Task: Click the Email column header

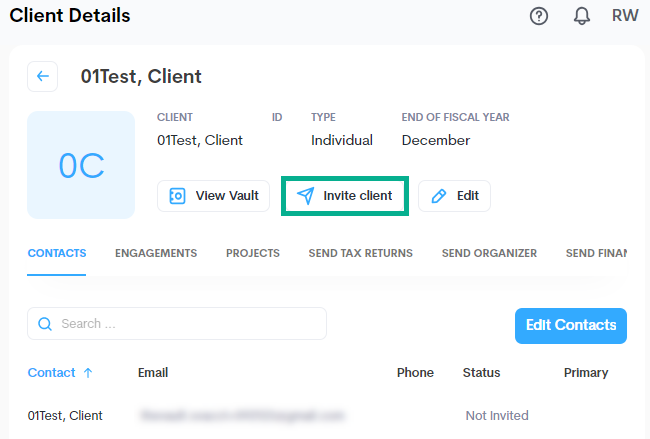Action: pyautogui.click(x=153, y=373)
